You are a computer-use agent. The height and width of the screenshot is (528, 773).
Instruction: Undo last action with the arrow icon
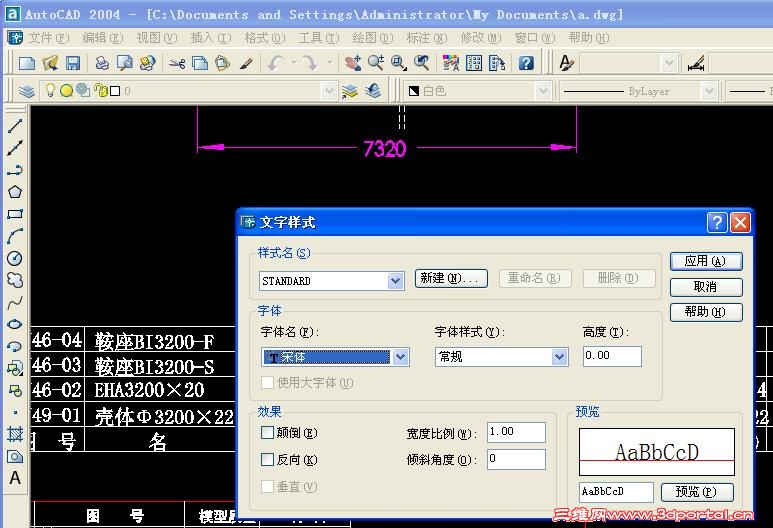point(275,63)
